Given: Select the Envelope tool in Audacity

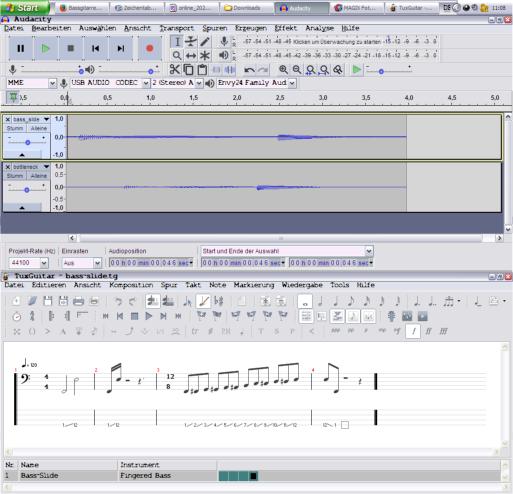Looking at the screenshot, I should pos(191,42).
